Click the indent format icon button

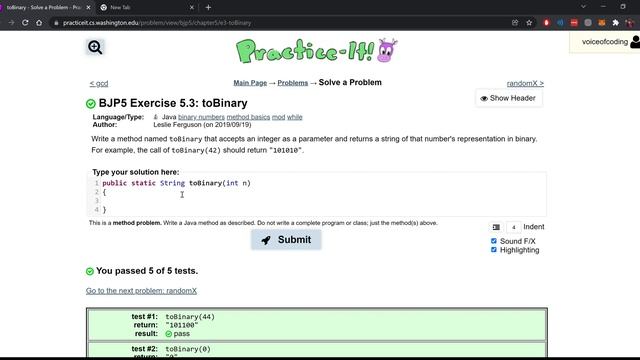(496, 227)
